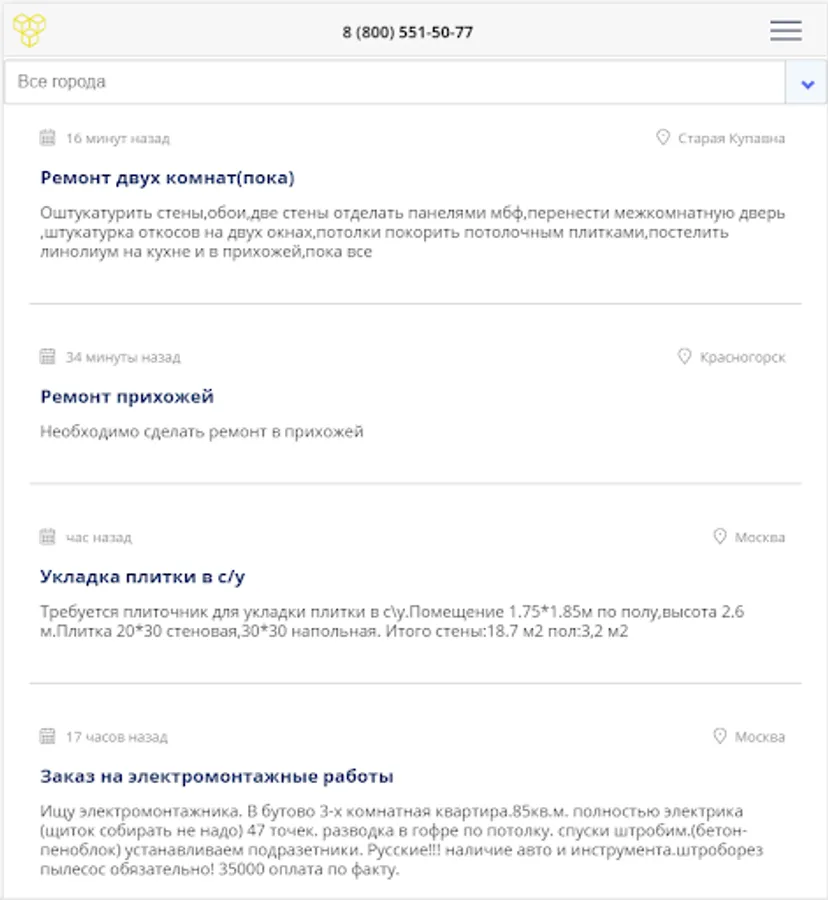Open the hamburger menu
Screen dimensions: 828x900
(786, 31)
